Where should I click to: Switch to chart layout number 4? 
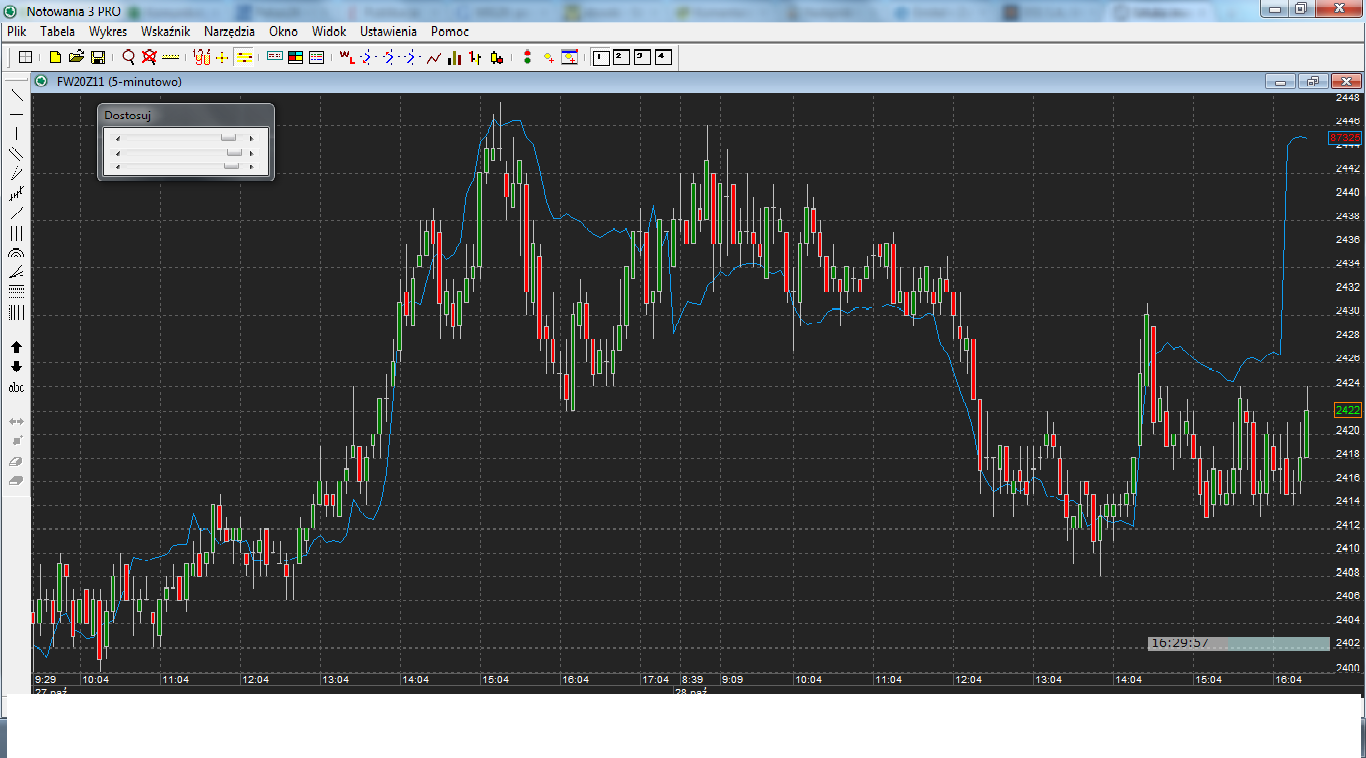click(x=663, y=58)
